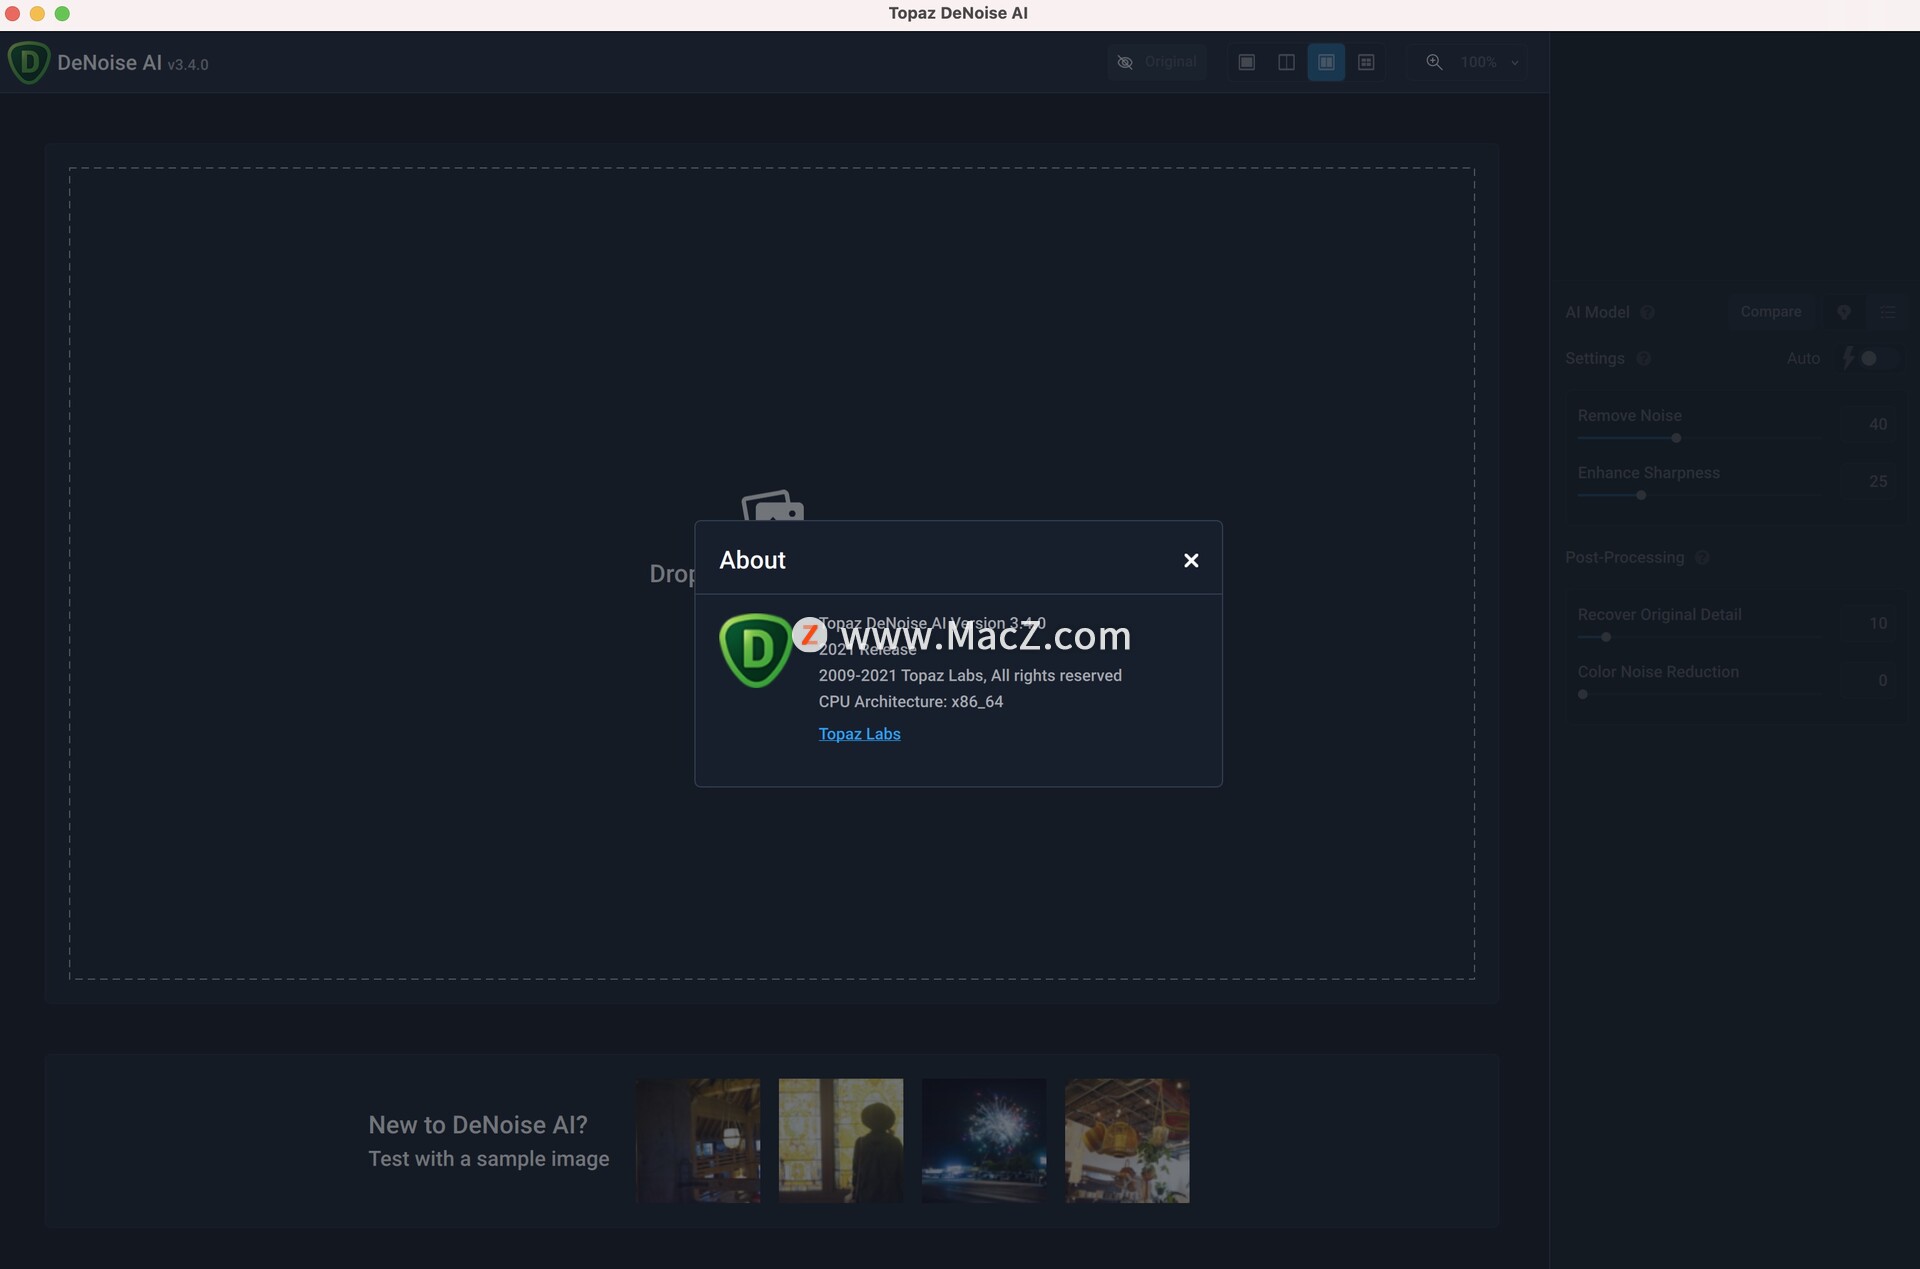Open the AI model list view icon

tap(1887, 312)
